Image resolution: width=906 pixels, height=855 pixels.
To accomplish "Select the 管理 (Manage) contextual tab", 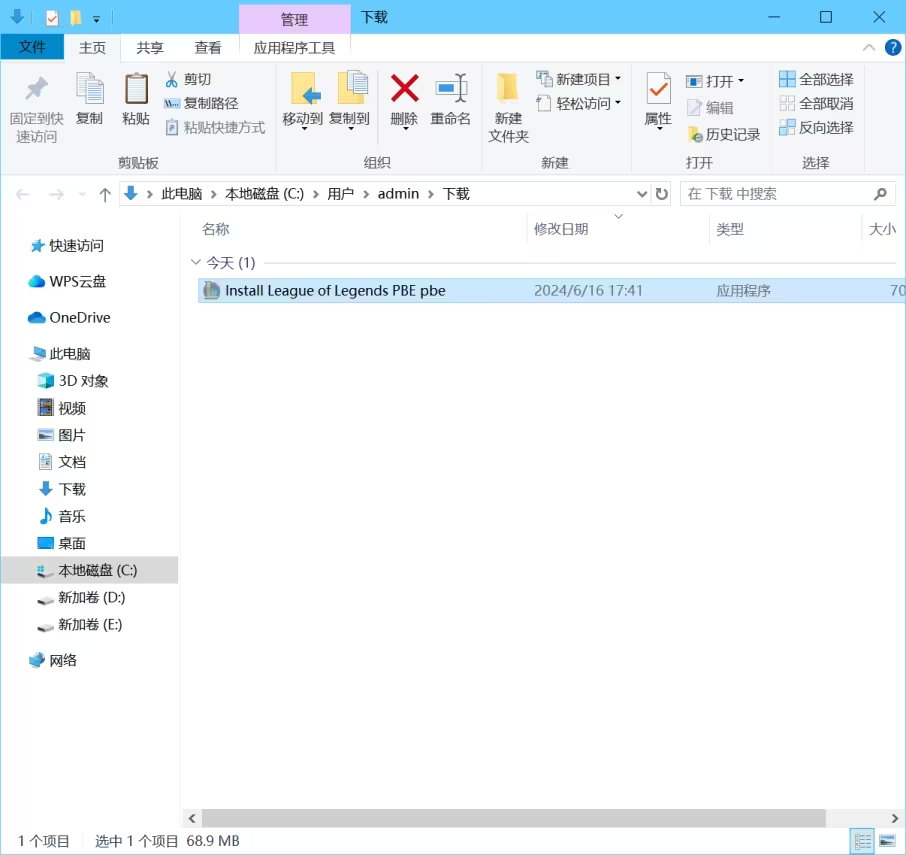I will pos(295,19).
